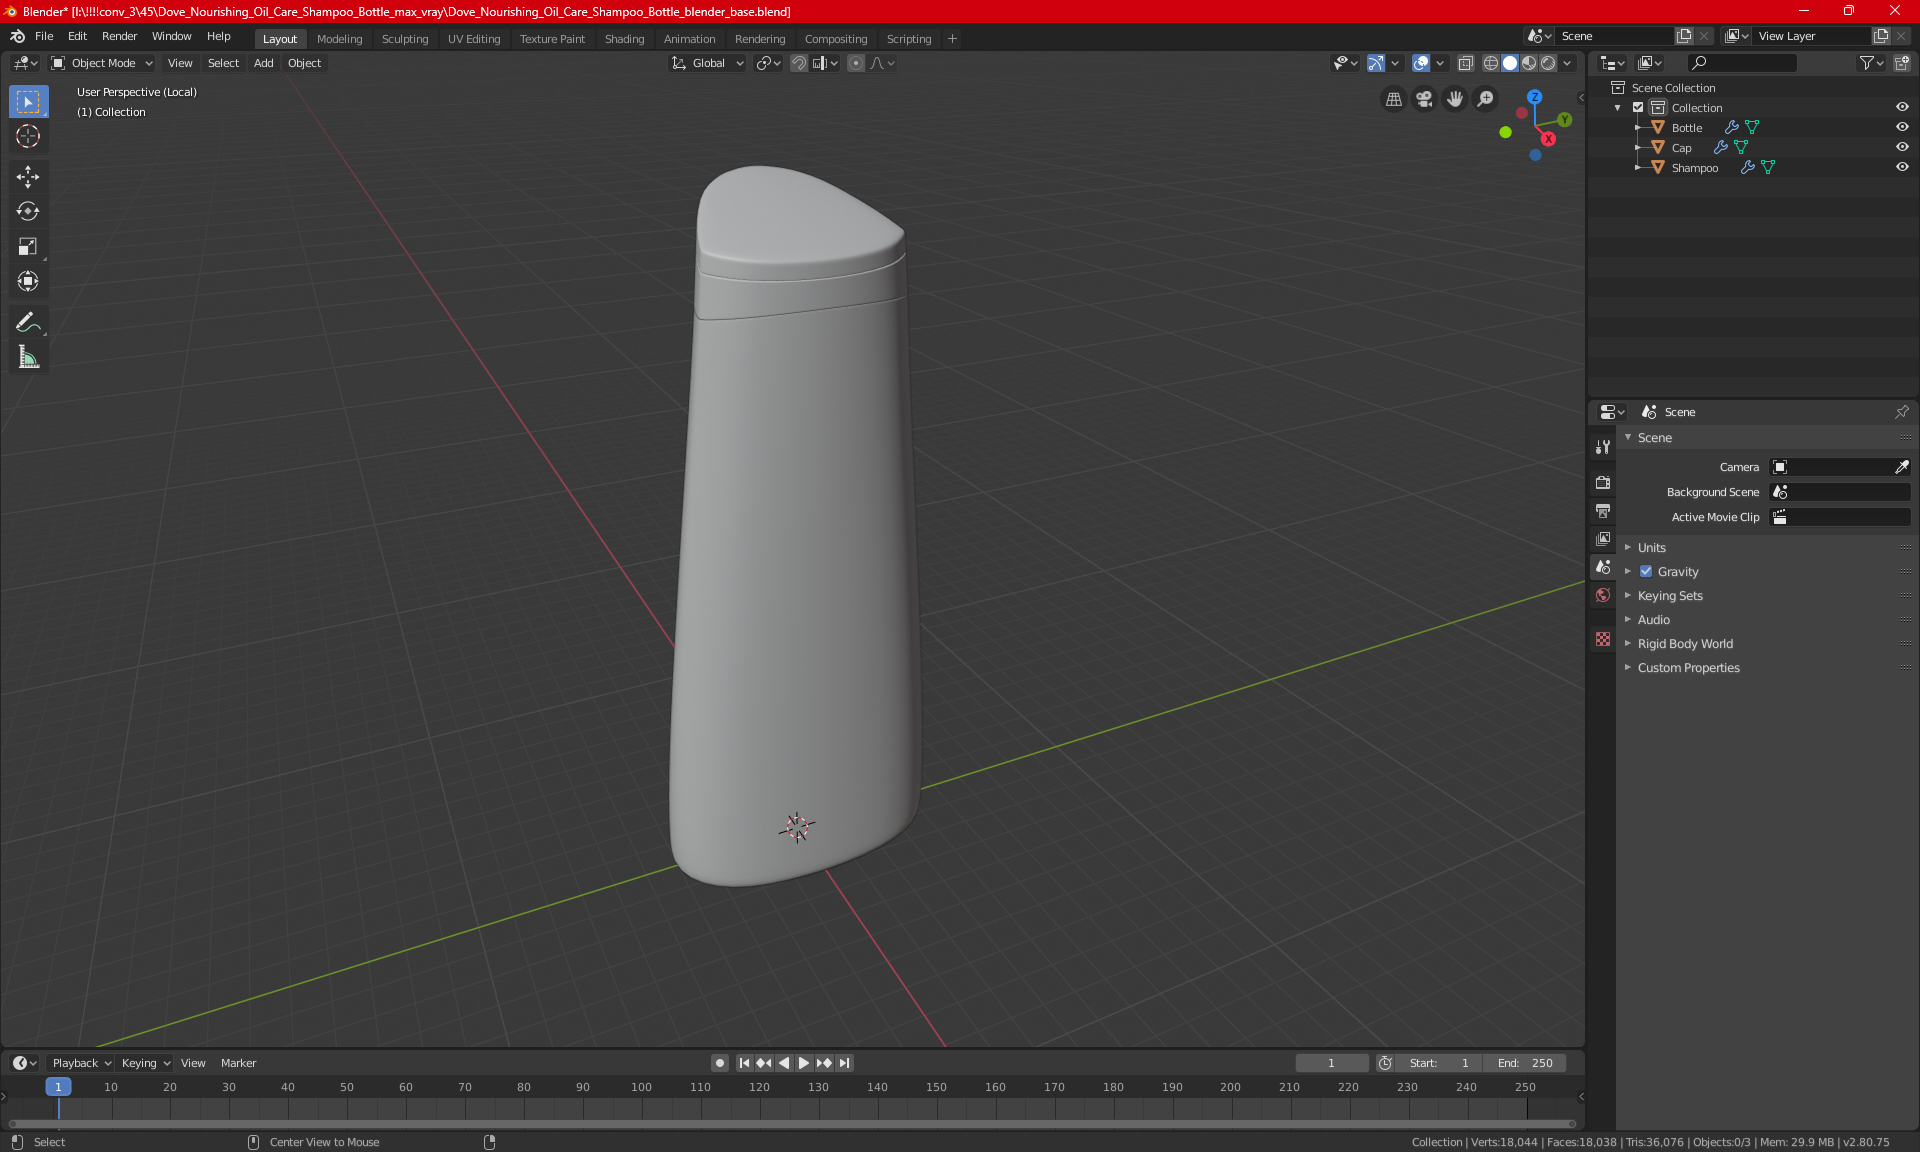Jump to the timeline start
This screenshot has height=1152, width=1920.
744,1063
